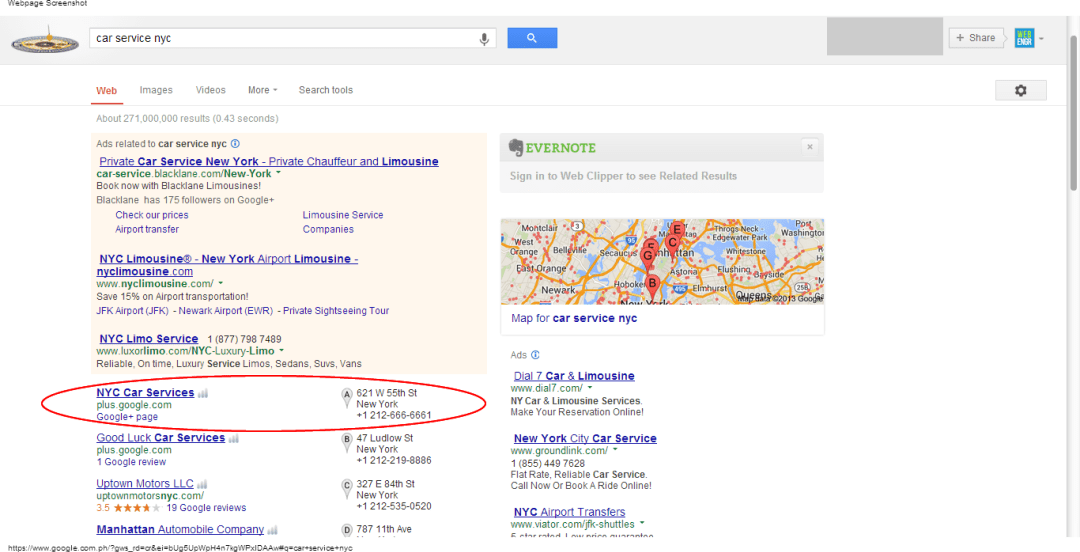Expand the blacklane.com URL dropdown arrow
Image resolution: width=1080 pixels, height=552 pixels.
click(278, 174)
